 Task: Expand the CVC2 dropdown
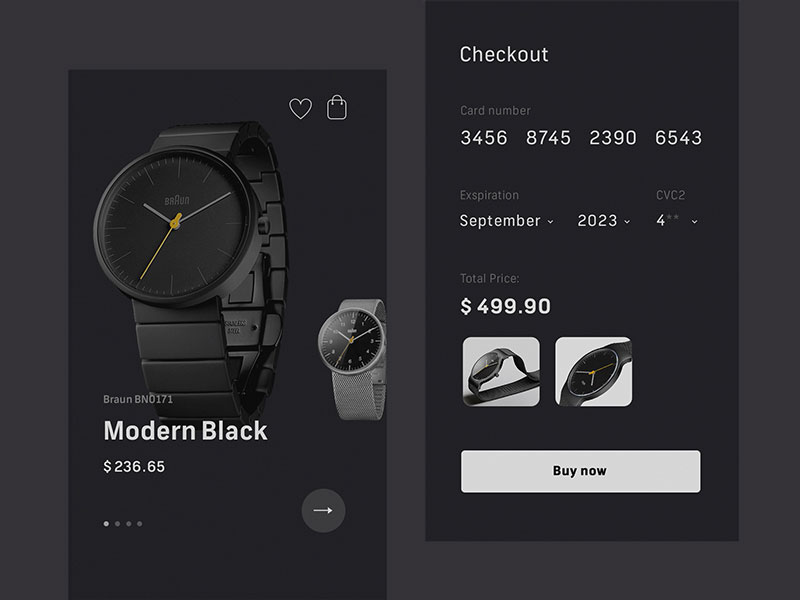coord(677,221)
